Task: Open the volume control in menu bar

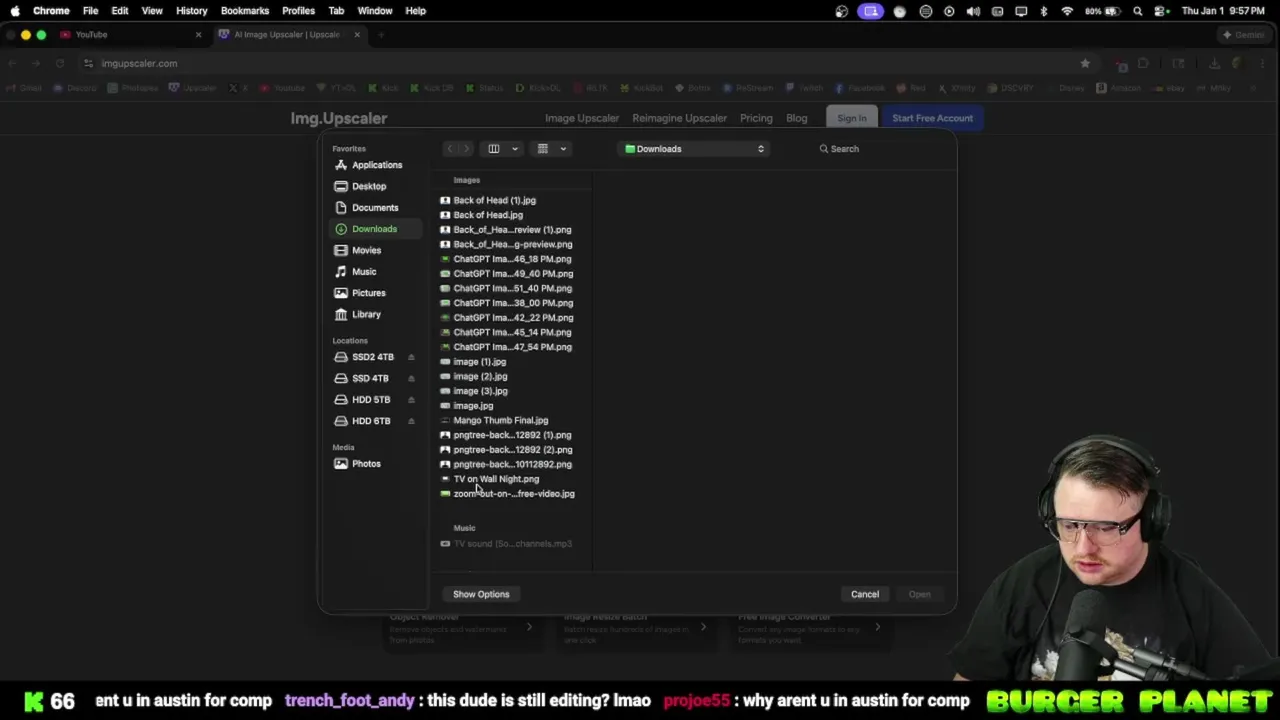Action: click(973, 11)
